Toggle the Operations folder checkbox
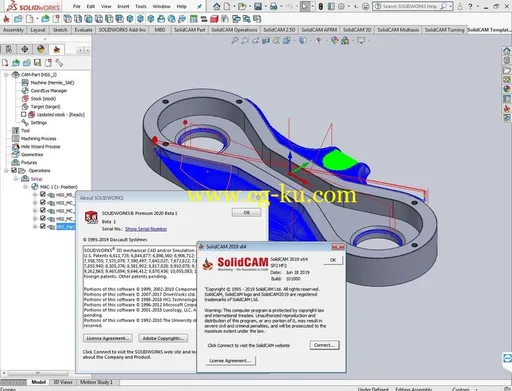The height and width of the screenshot is (391, 512). [x=14, y=170]
